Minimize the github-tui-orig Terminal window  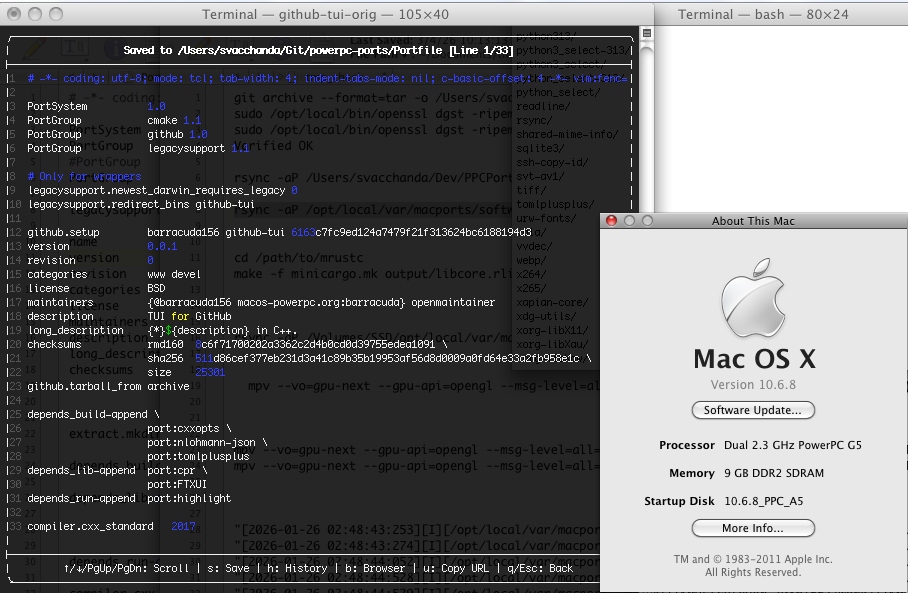pyautogui.click(x=35, y=14)
